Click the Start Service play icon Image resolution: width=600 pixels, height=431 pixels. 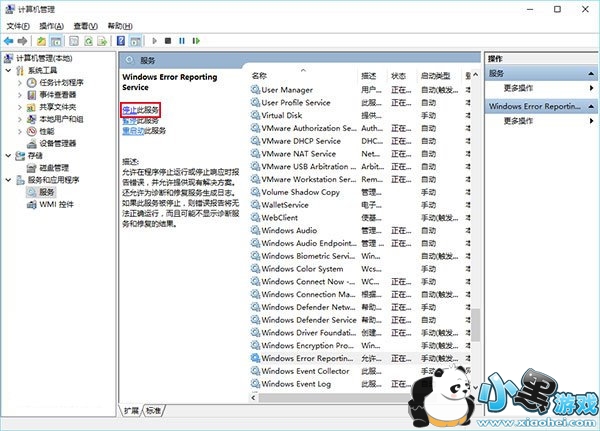point(155,41)
